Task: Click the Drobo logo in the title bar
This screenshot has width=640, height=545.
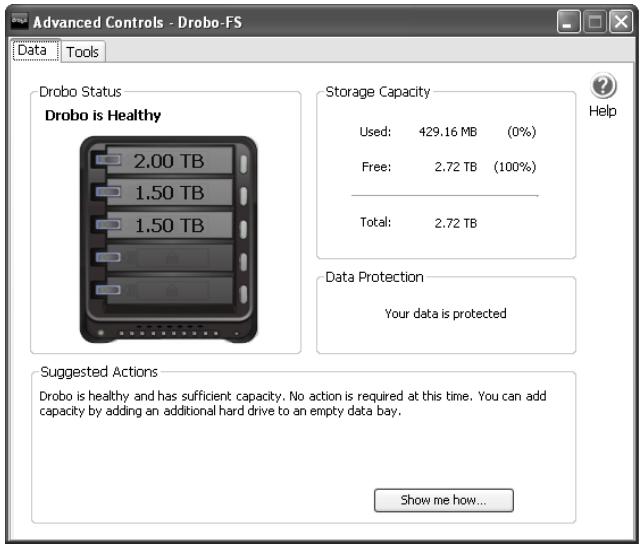Action: [x=19, y=22]
